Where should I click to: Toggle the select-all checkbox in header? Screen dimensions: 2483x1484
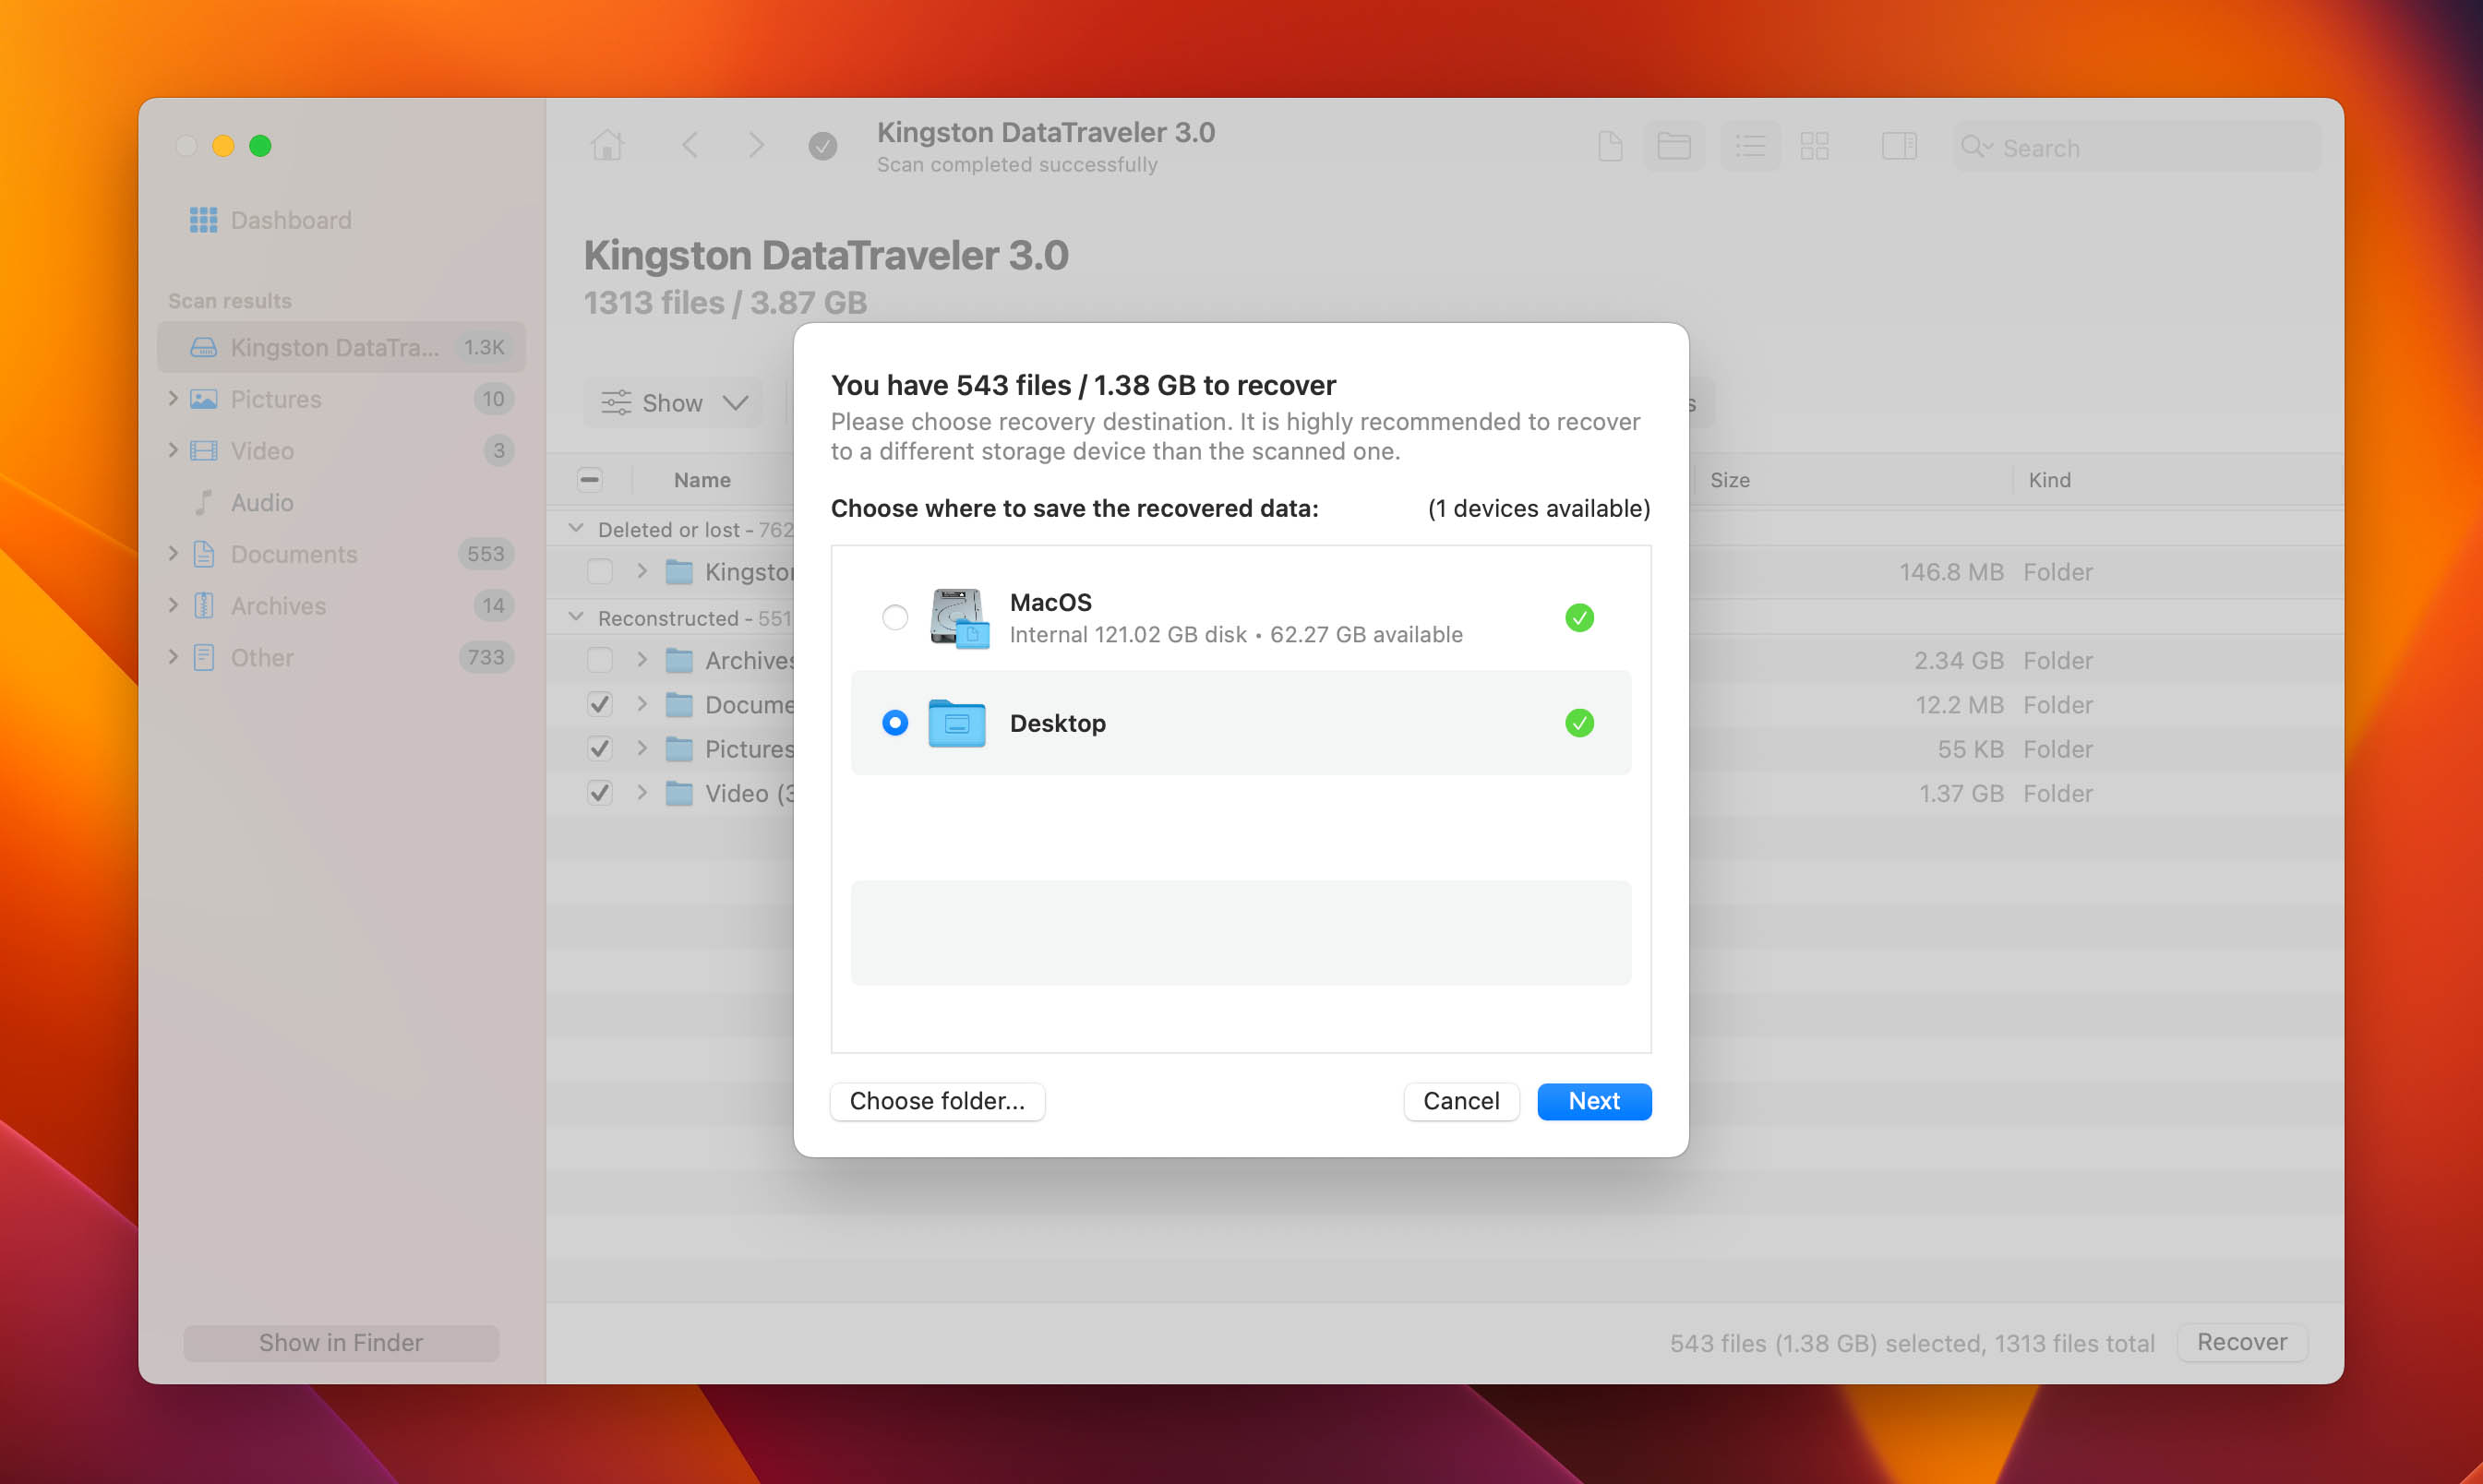pyautogui.click(x=590, y=480)
